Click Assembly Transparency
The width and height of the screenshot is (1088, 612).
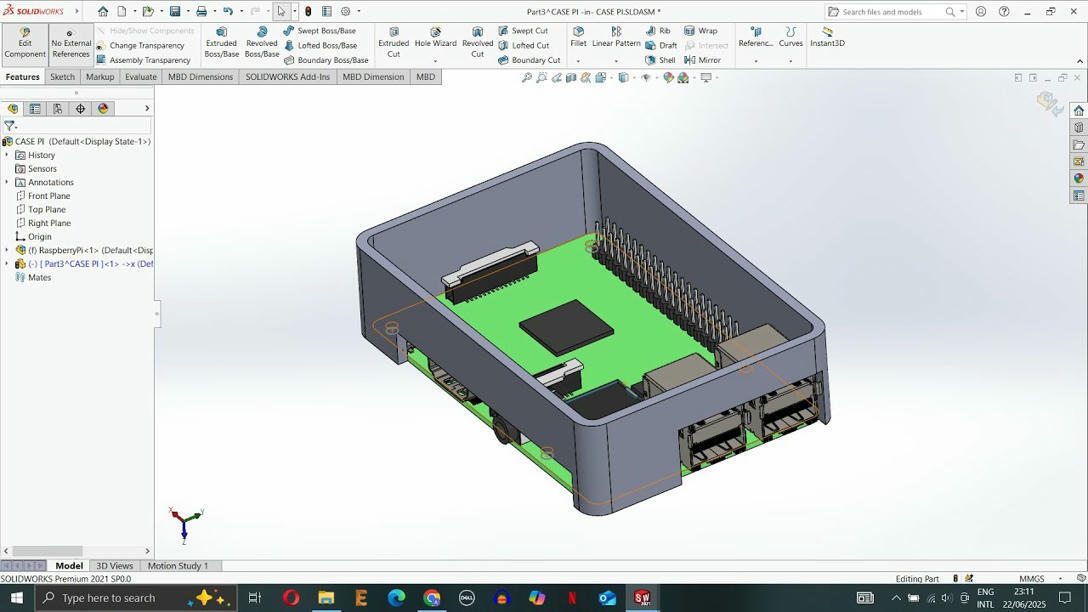(x=143, y=60)
